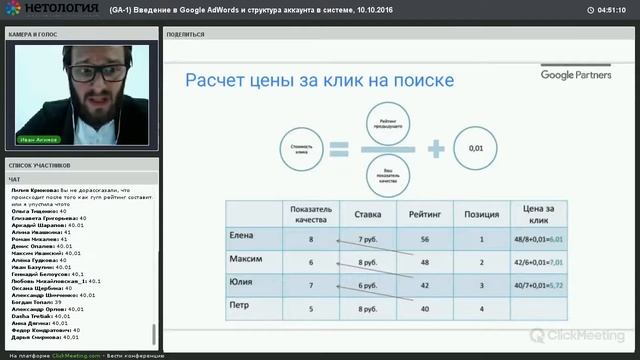Select the Петр row name cell
This screenshot has height=360, width=640.
[254, 309]
